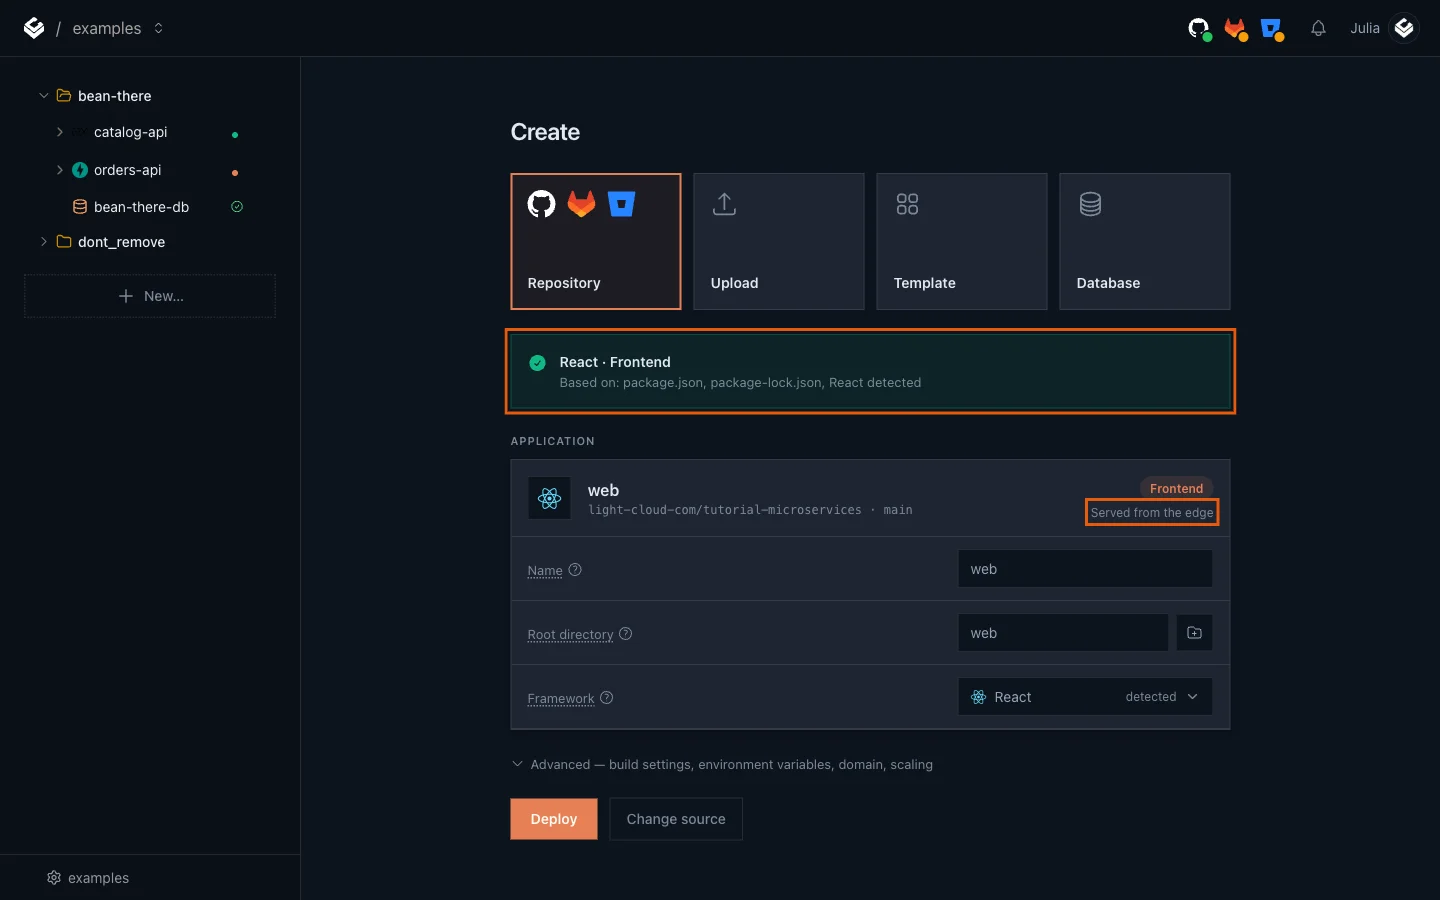This screenshot has width=1440, height=900.
Task: Open the GitLab connection icon in the header
Action: (x=1236, y=29)
